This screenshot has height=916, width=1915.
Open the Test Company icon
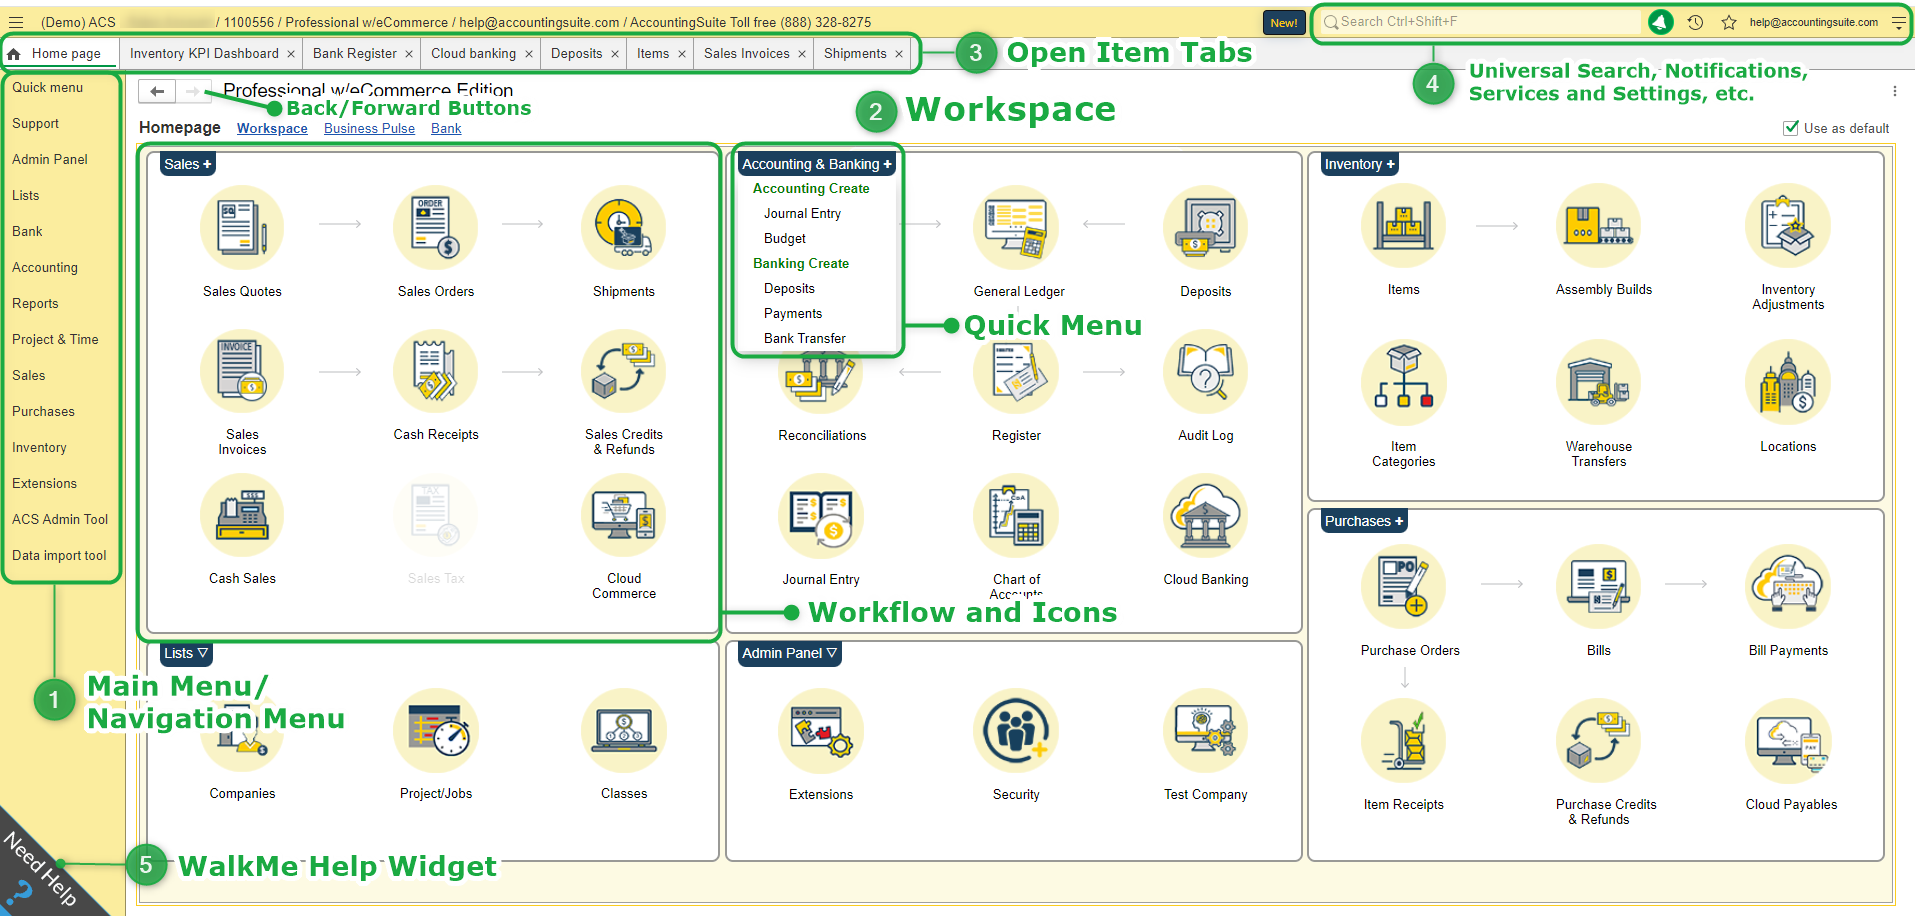(x=1206, y=731)
